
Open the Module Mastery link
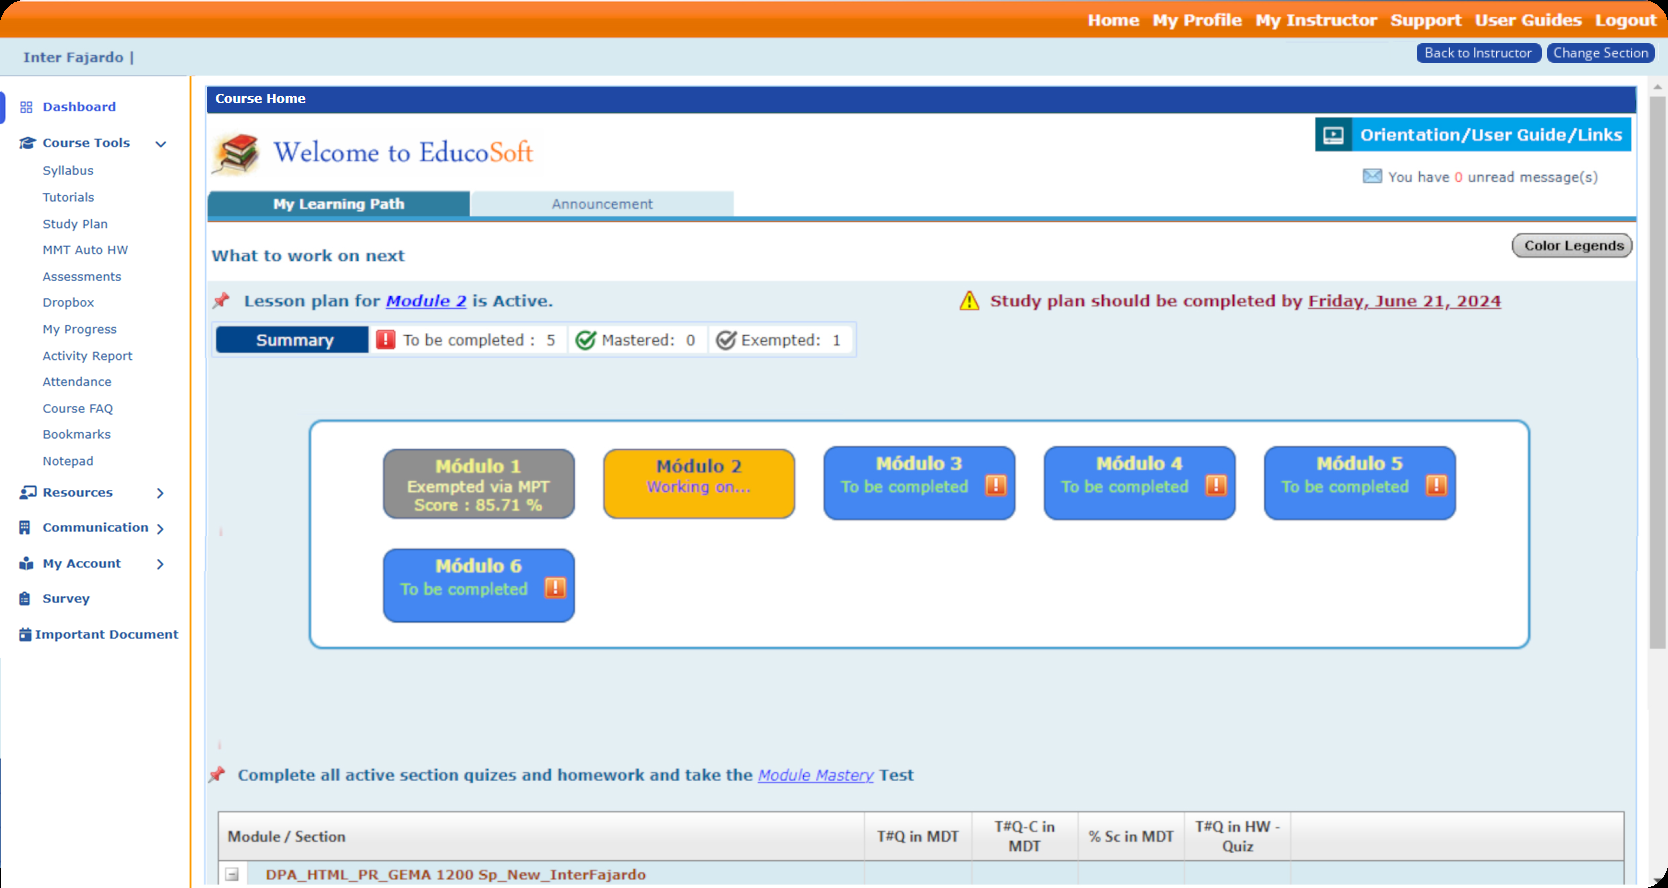pos(815,775)
